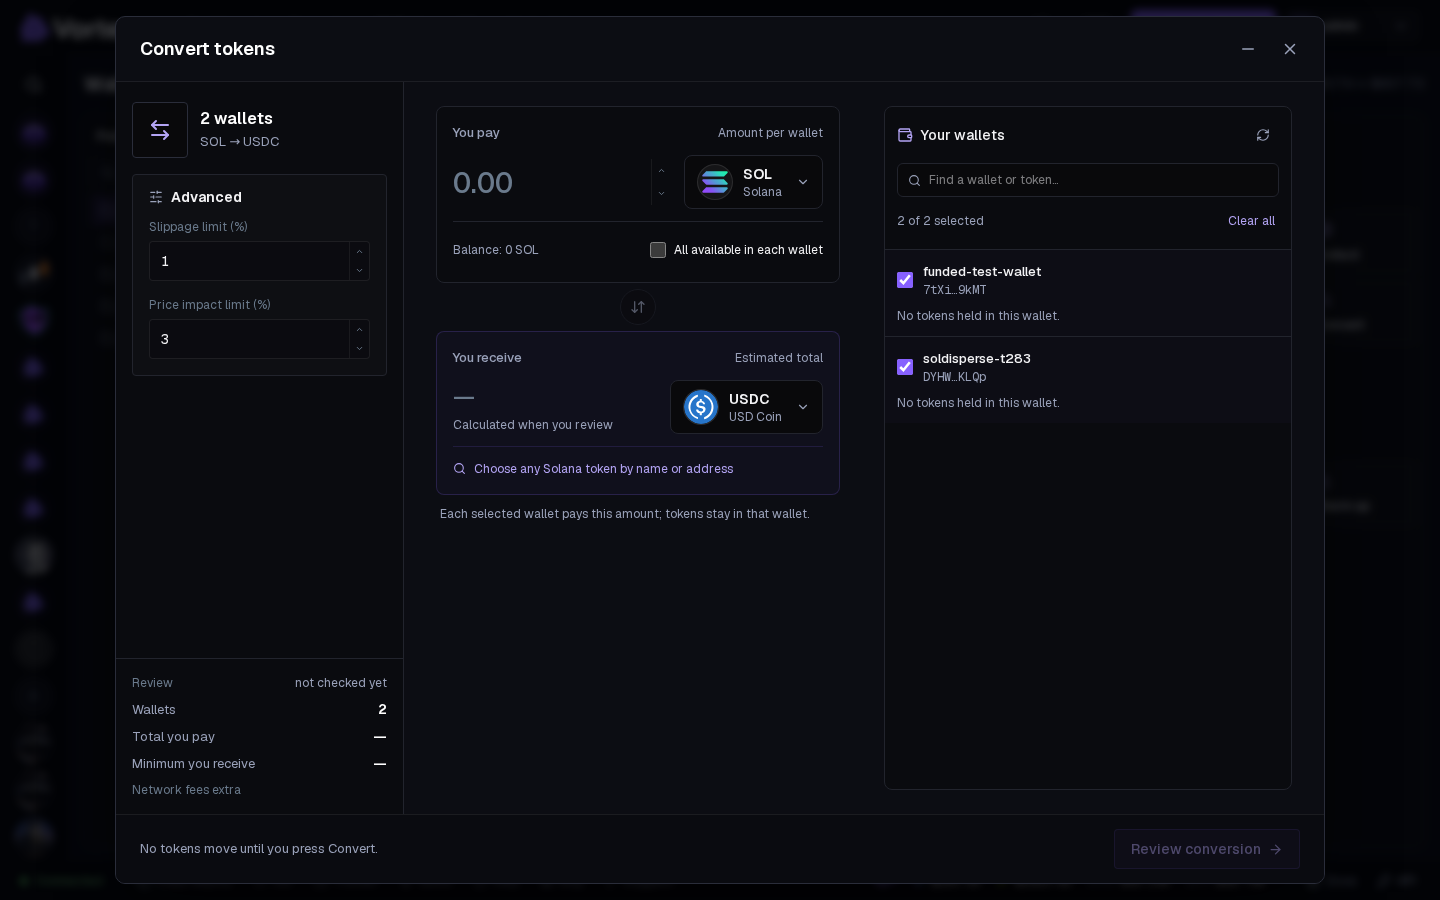
Task: Click the Advanced sliders icon
Action: click(x=156, y=197)
